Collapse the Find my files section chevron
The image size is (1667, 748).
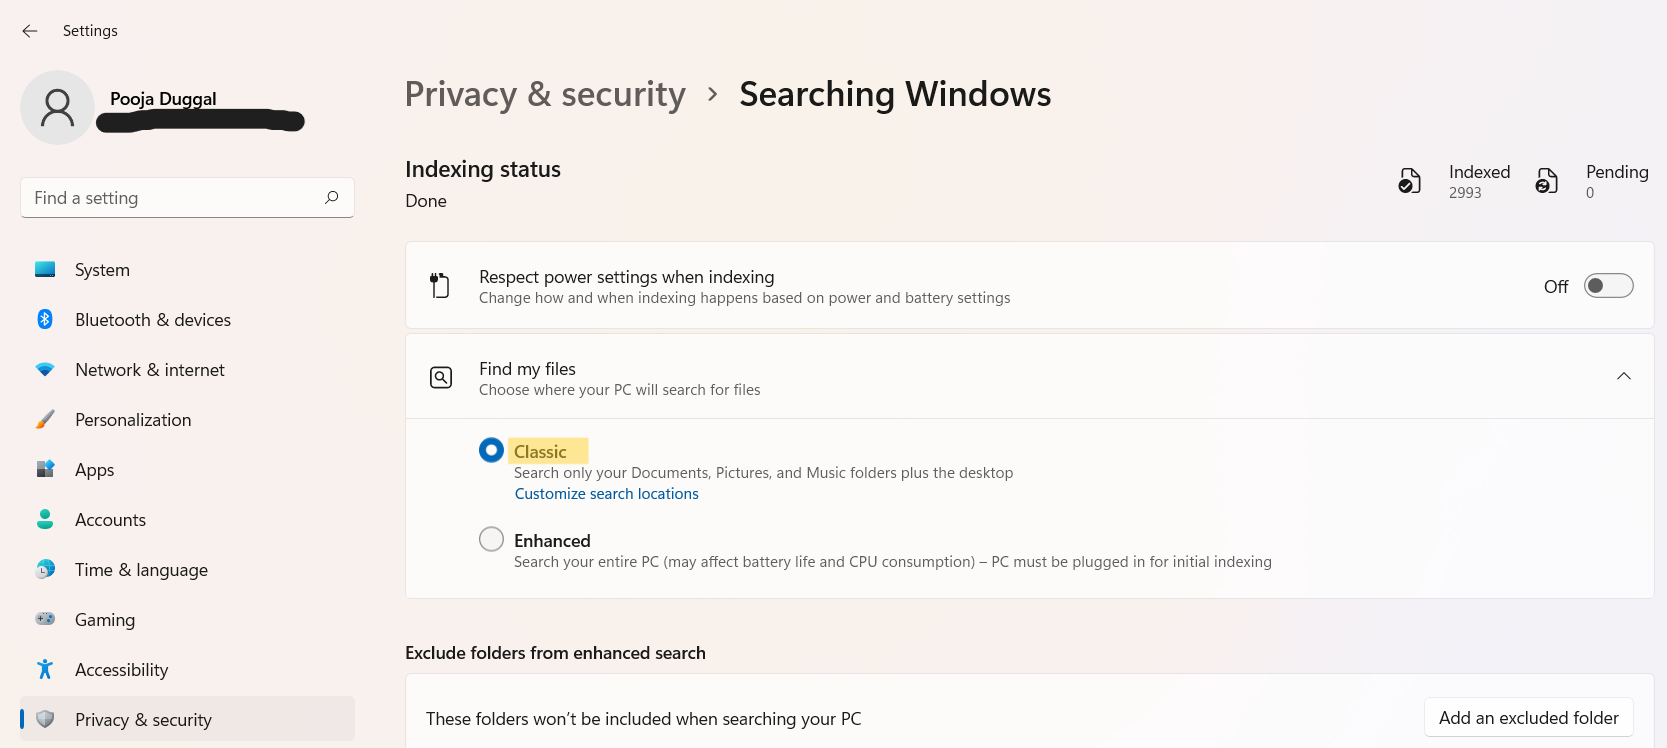coord(1624,376)
